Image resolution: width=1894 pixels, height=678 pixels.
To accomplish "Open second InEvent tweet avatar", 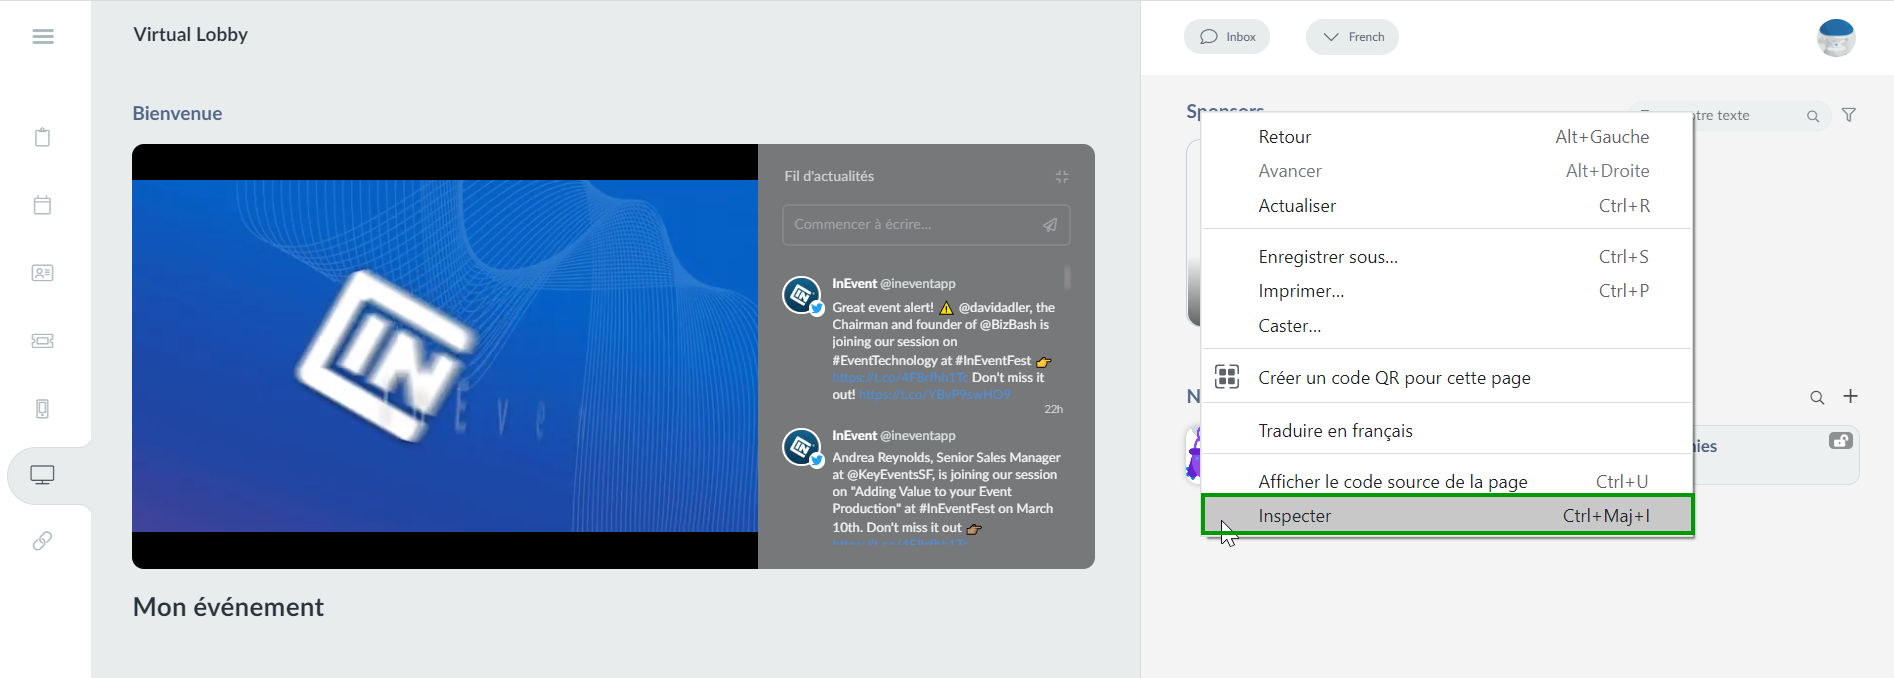I will coord(802,448).
